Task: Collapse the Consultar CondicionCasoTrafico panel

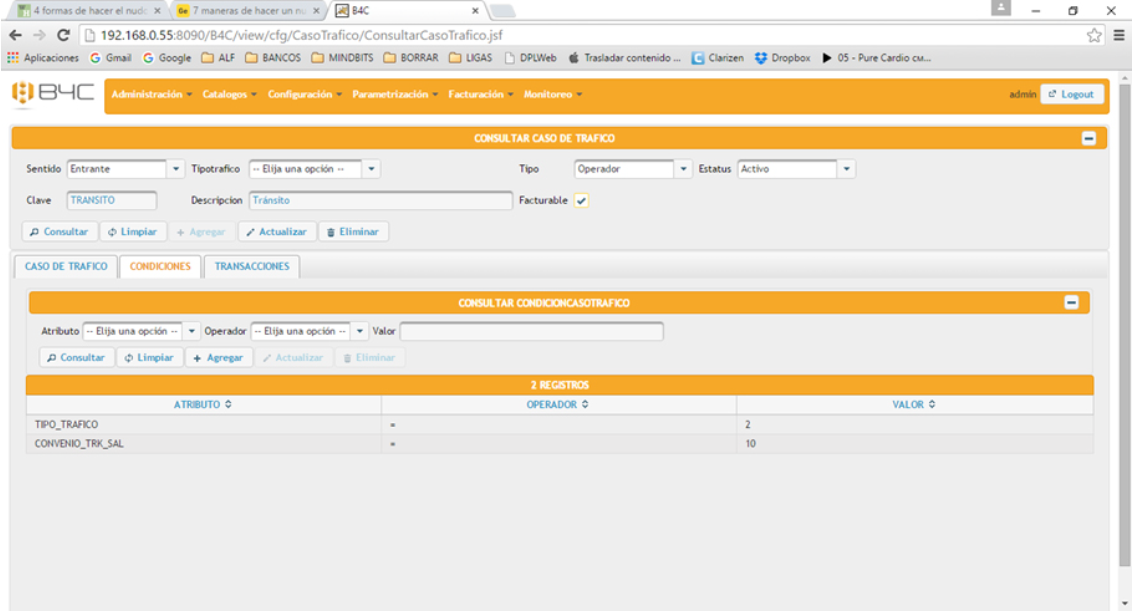Action: click(x=1071, y=302)
